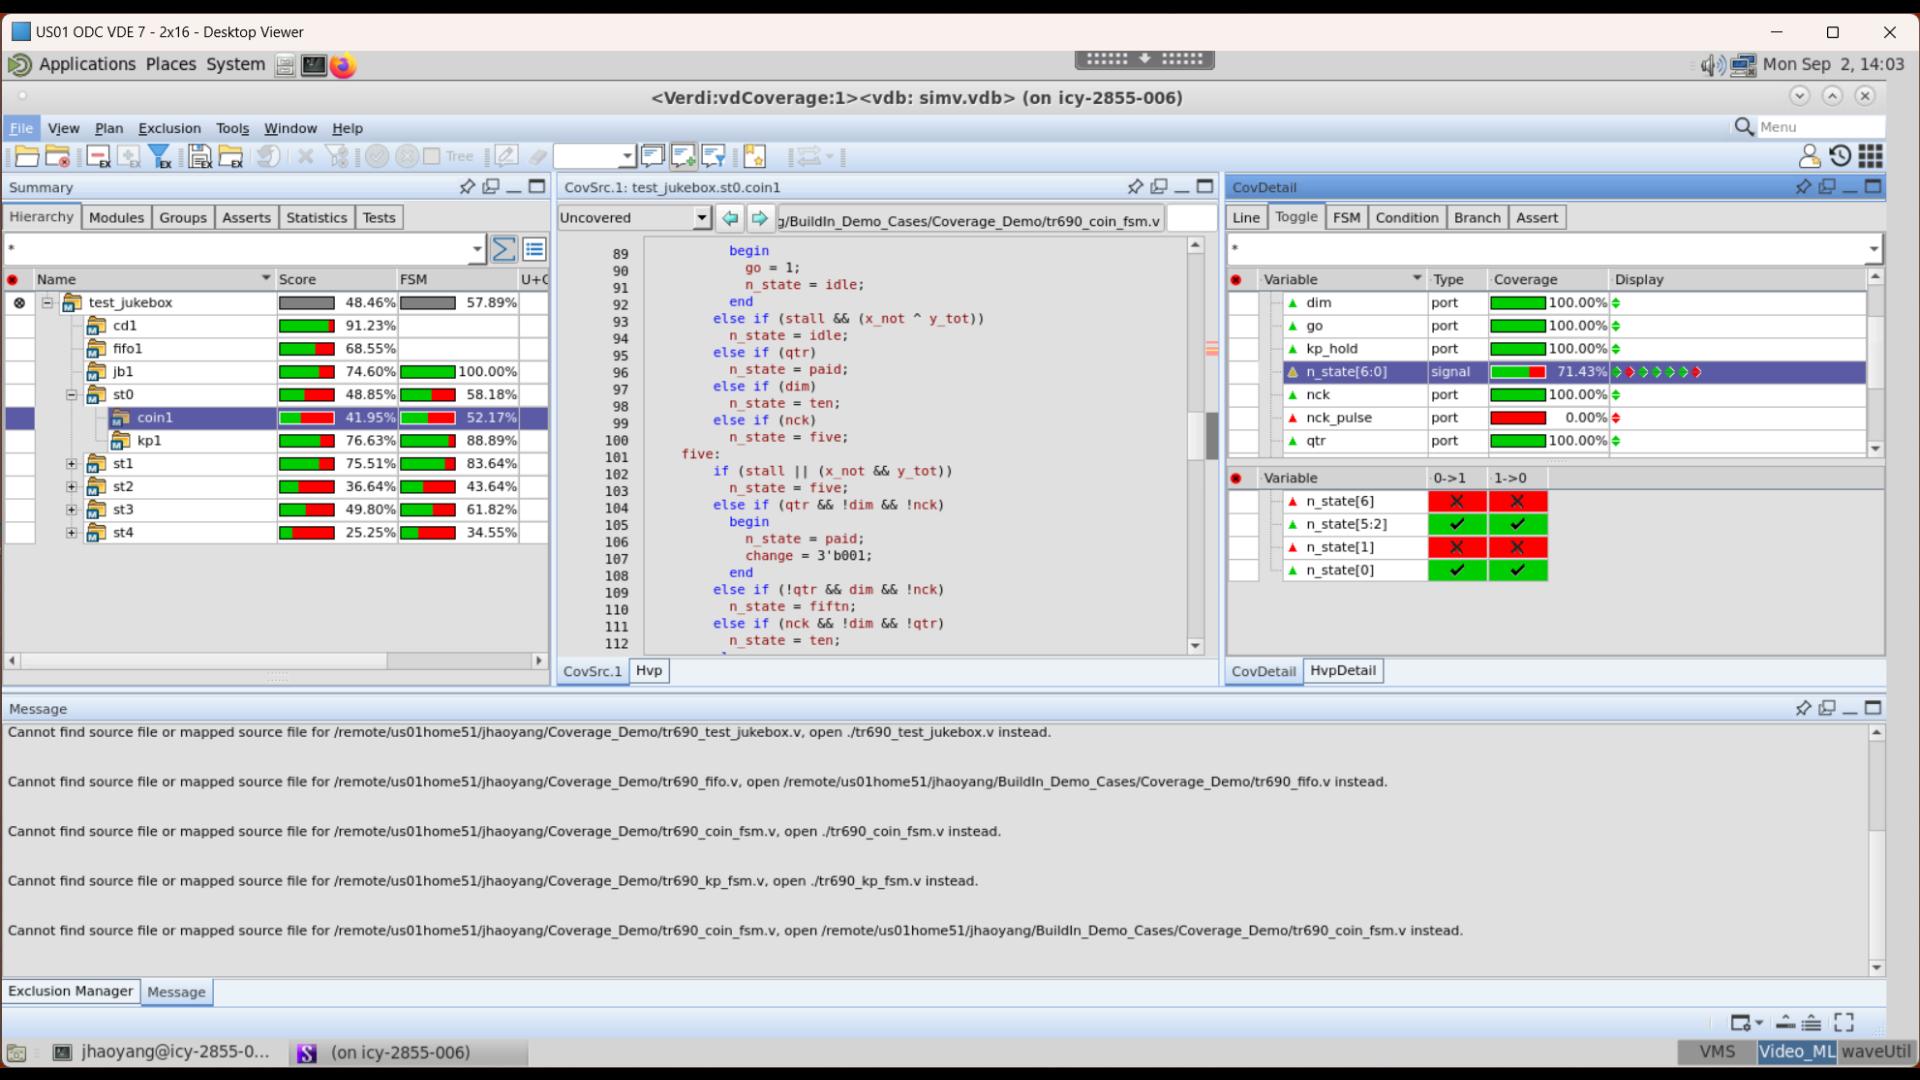Open the Places menu in system bar
Viewport: 1920px width, 1080px height.
pyautogui.click(x=171, y=64)
